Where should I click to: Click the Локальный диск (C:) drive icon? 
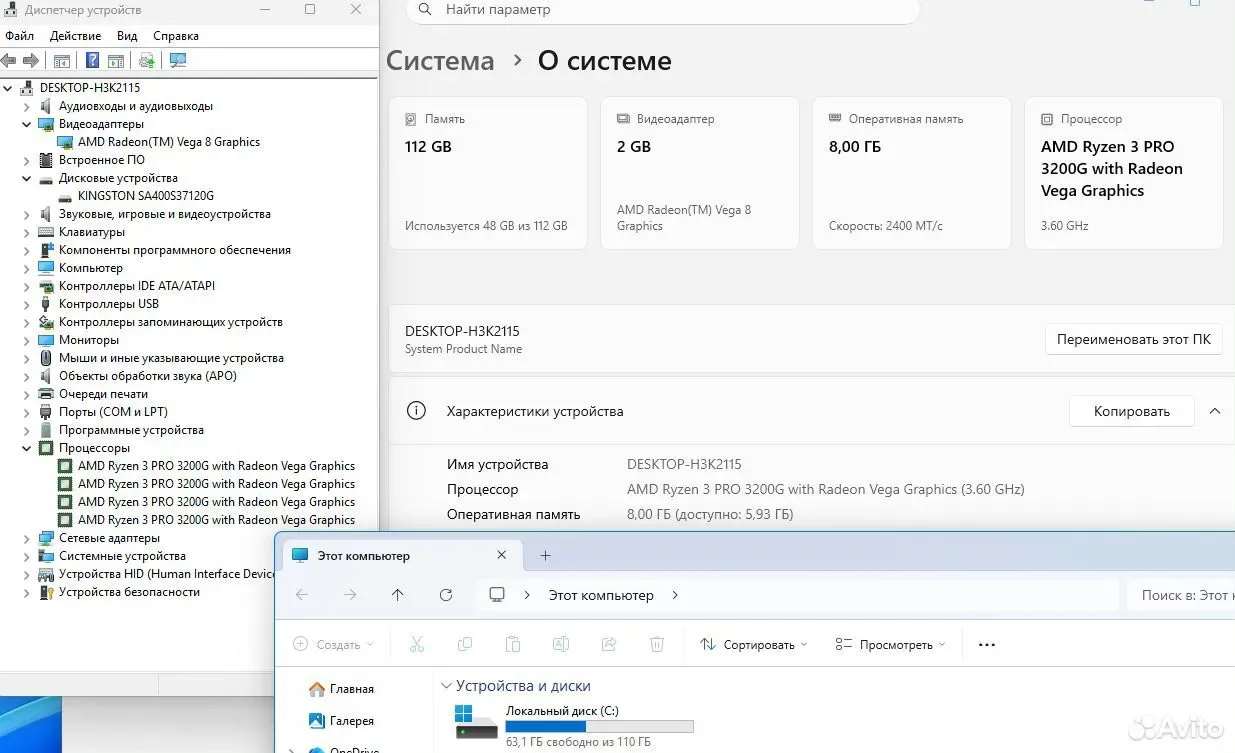tap(476, 722)
